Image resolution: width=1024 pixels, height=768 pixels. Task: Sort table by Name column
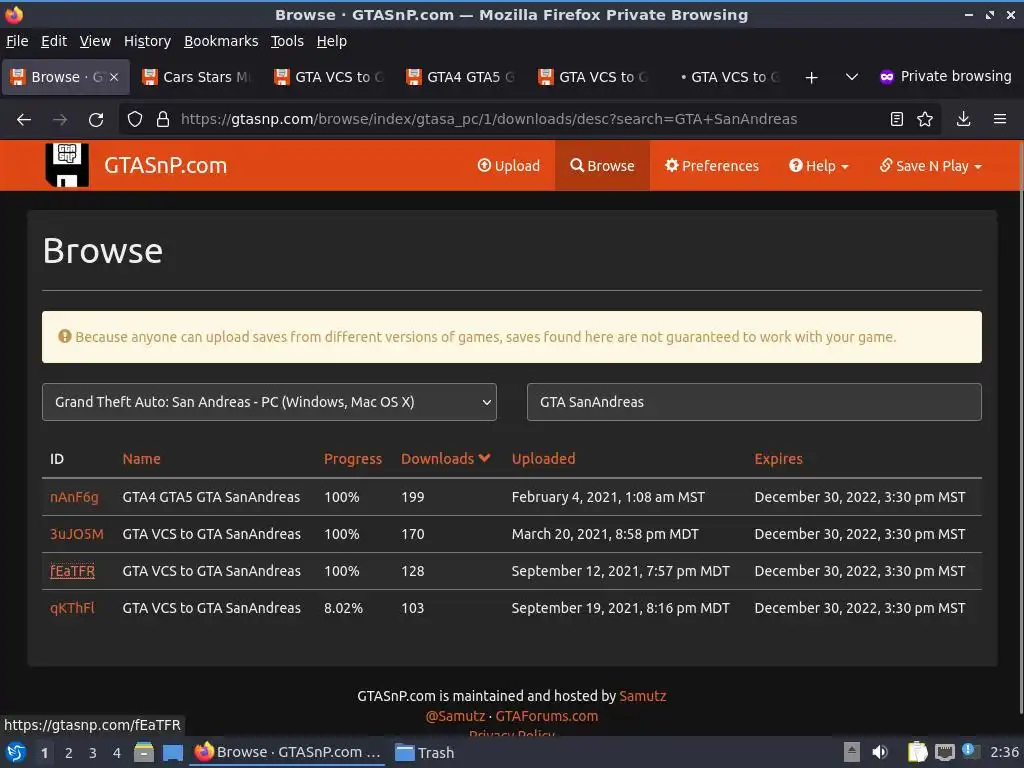(x=142, y=459)
